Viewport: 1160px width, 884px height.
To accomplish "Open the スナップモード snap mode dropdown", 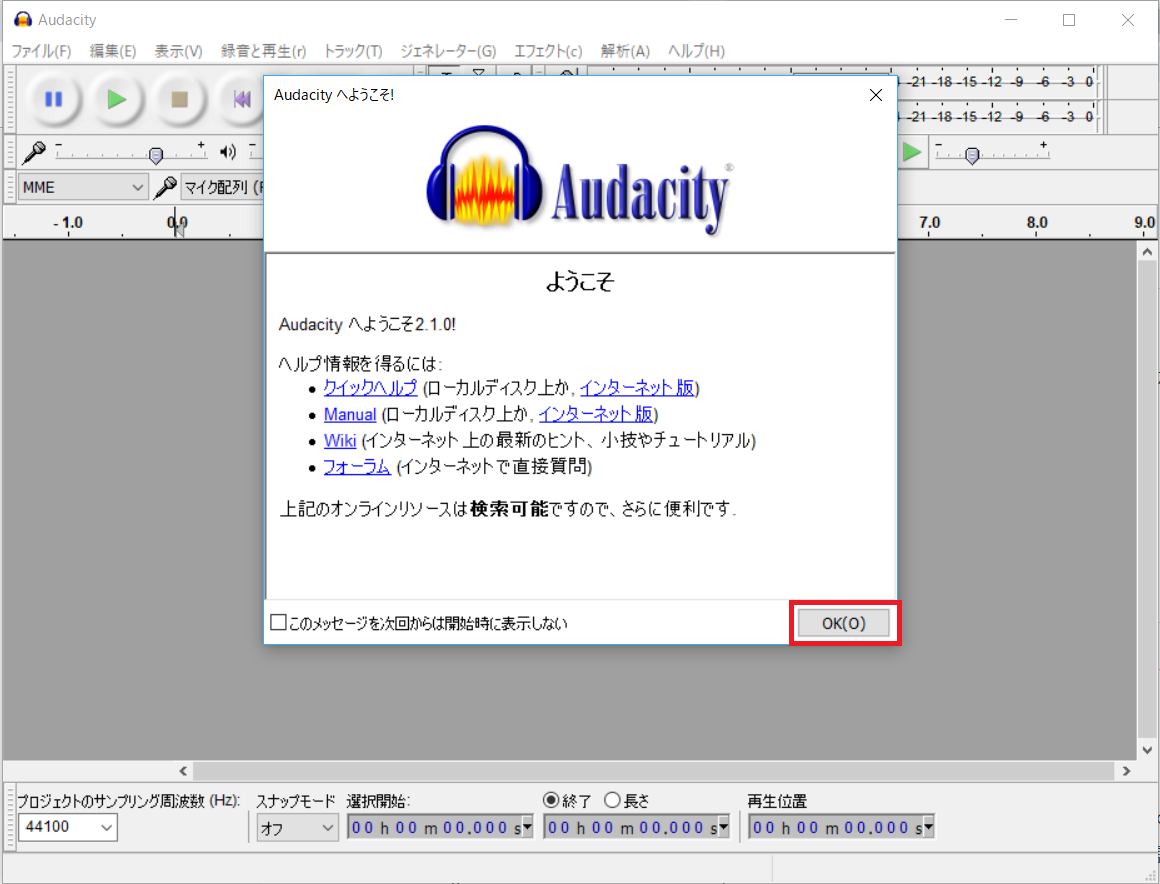I will [297, 828].
